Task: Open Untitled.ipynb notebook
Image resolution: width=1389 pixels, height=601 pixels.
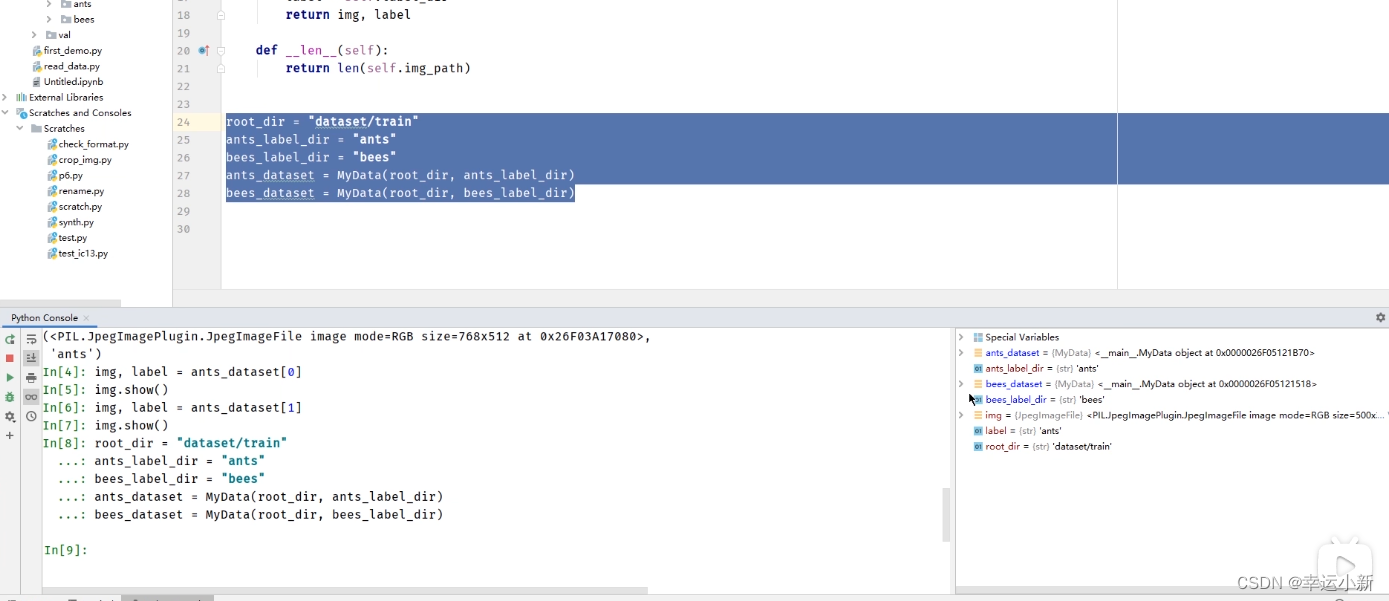Action: point(67,82)
